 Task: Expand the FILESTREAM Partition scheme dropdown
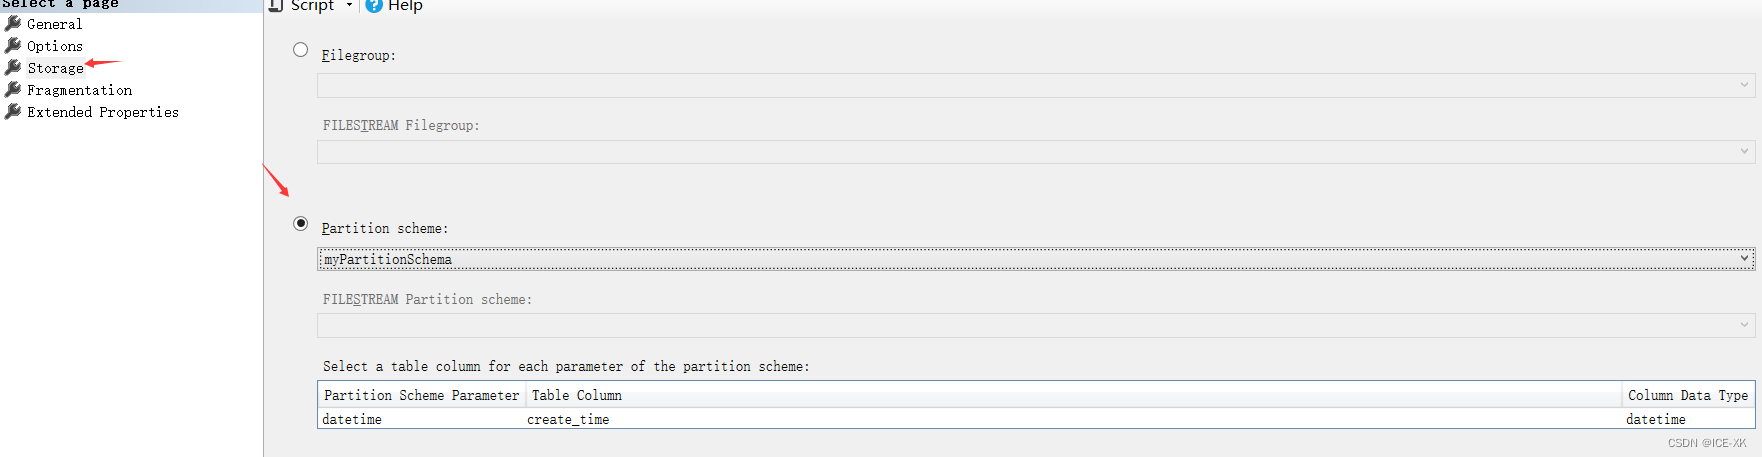click(1744, 325)
